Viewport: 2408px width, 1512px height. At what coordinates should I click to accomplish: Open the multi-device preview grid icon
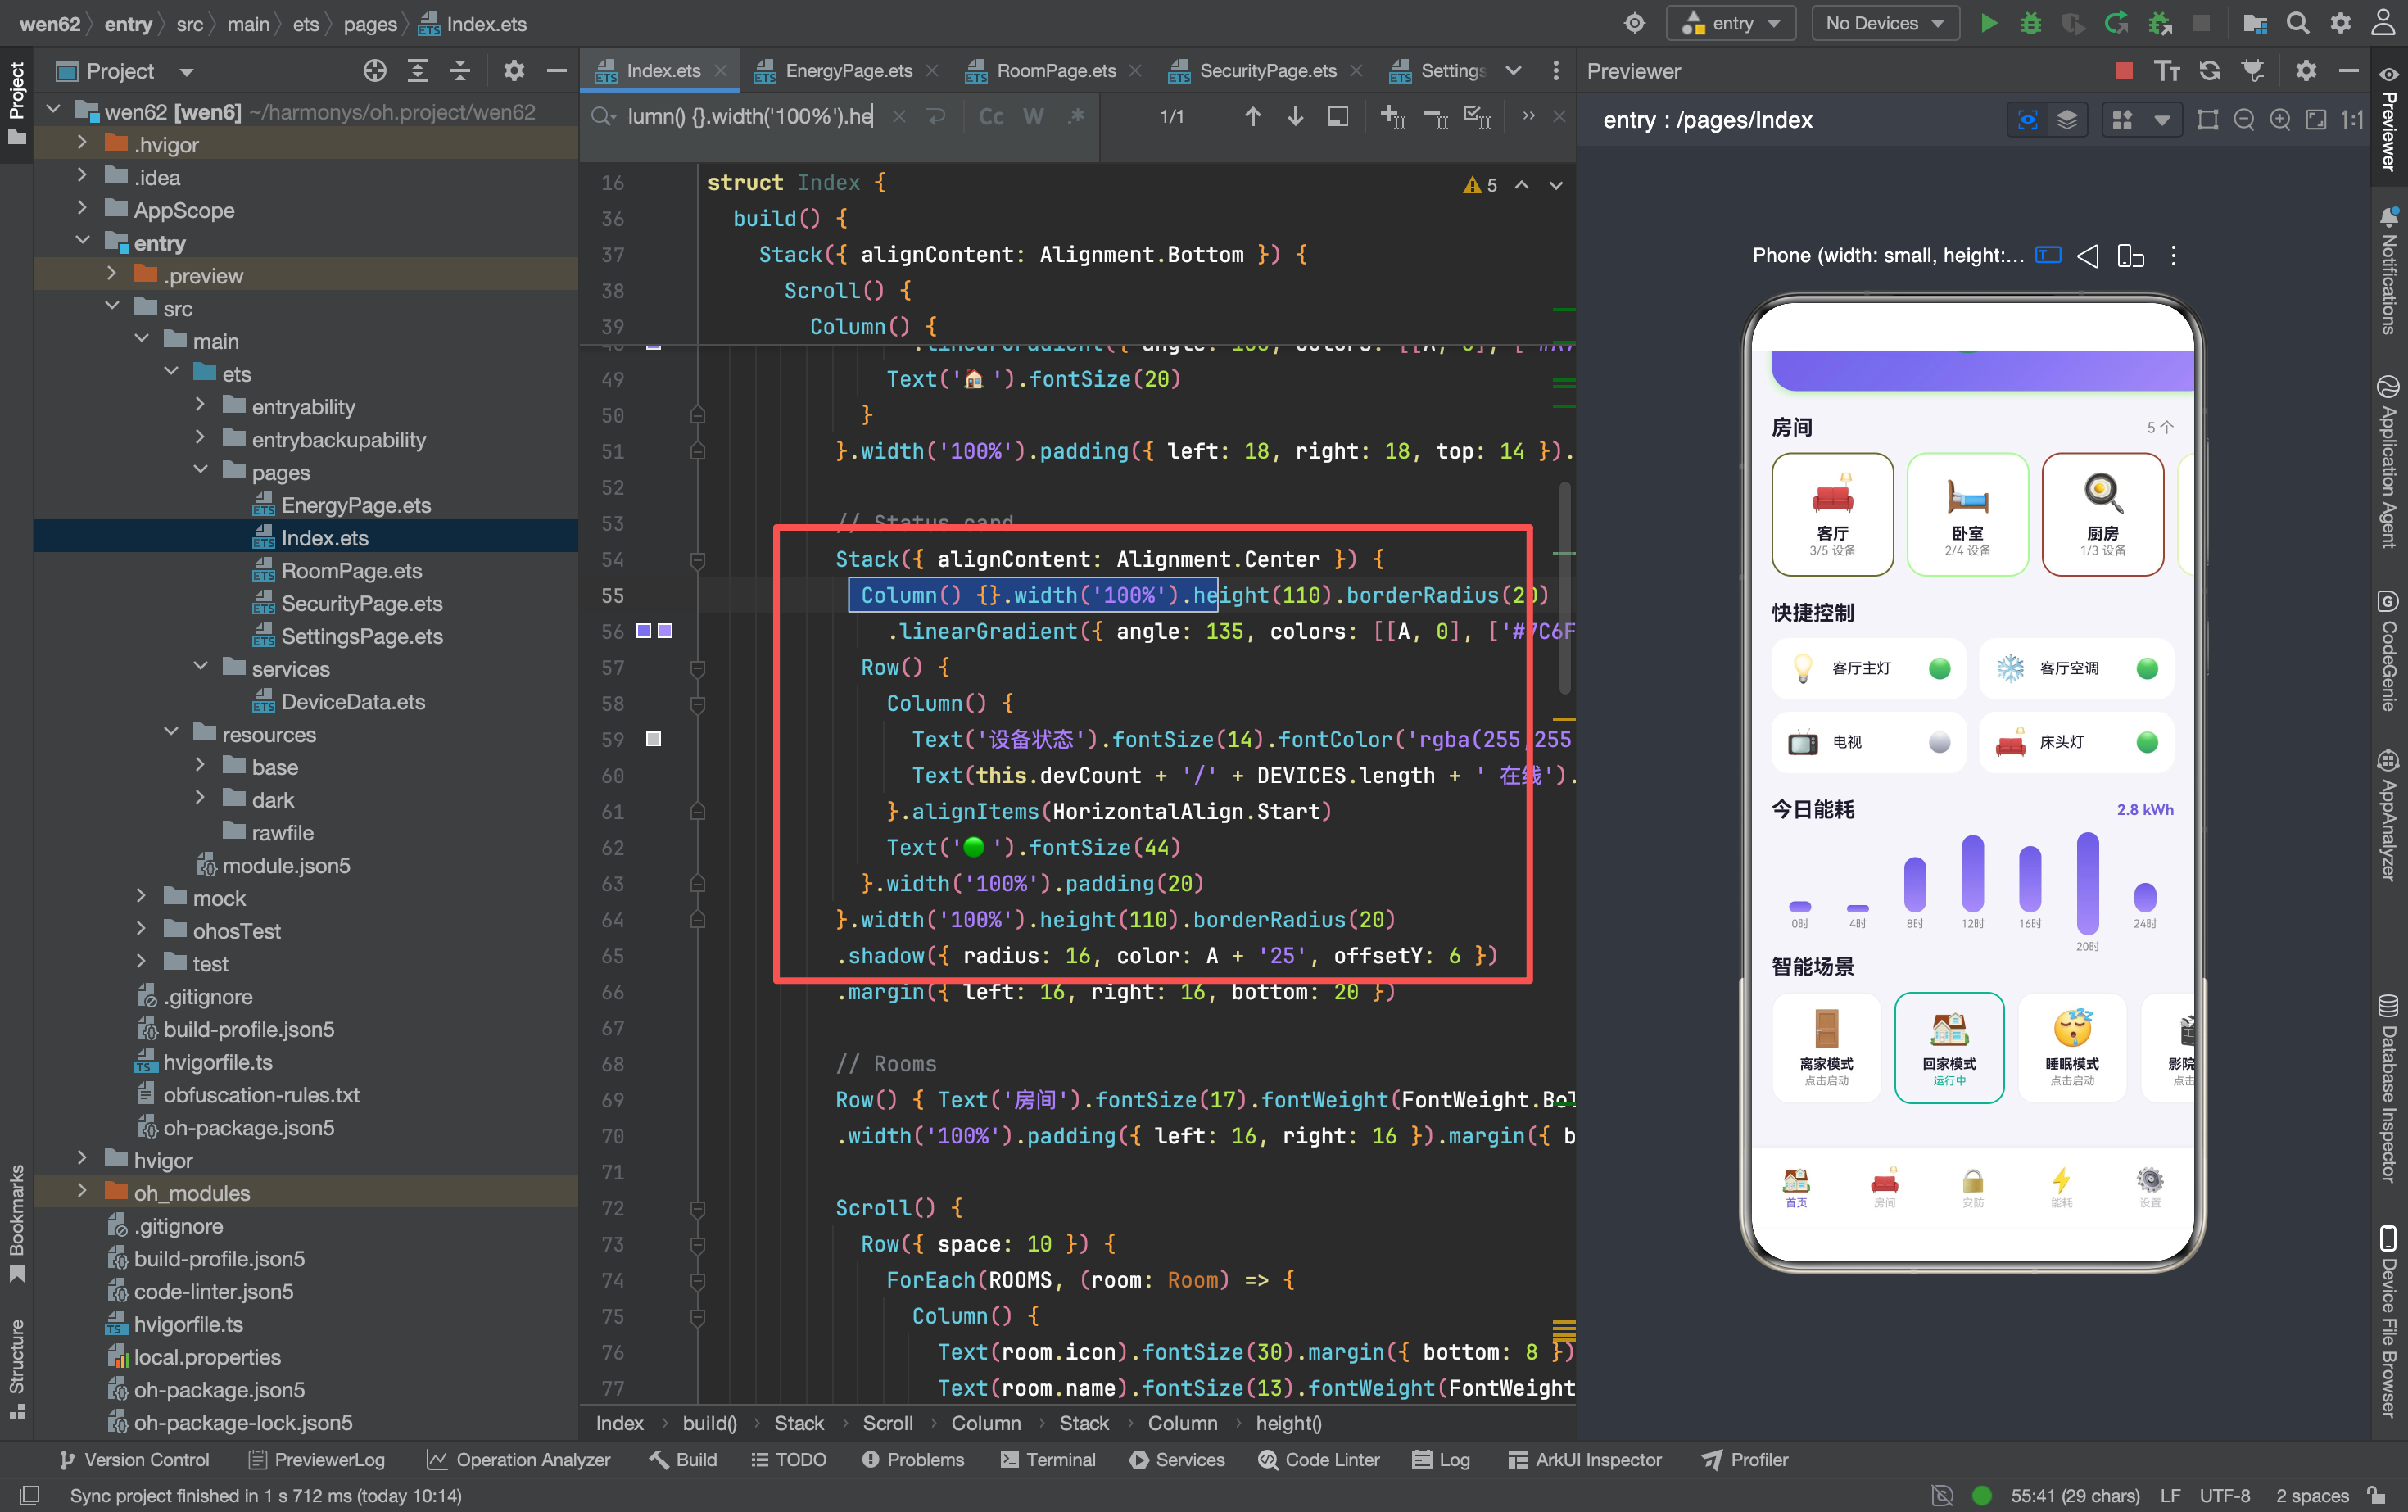tap(2122, 120)
